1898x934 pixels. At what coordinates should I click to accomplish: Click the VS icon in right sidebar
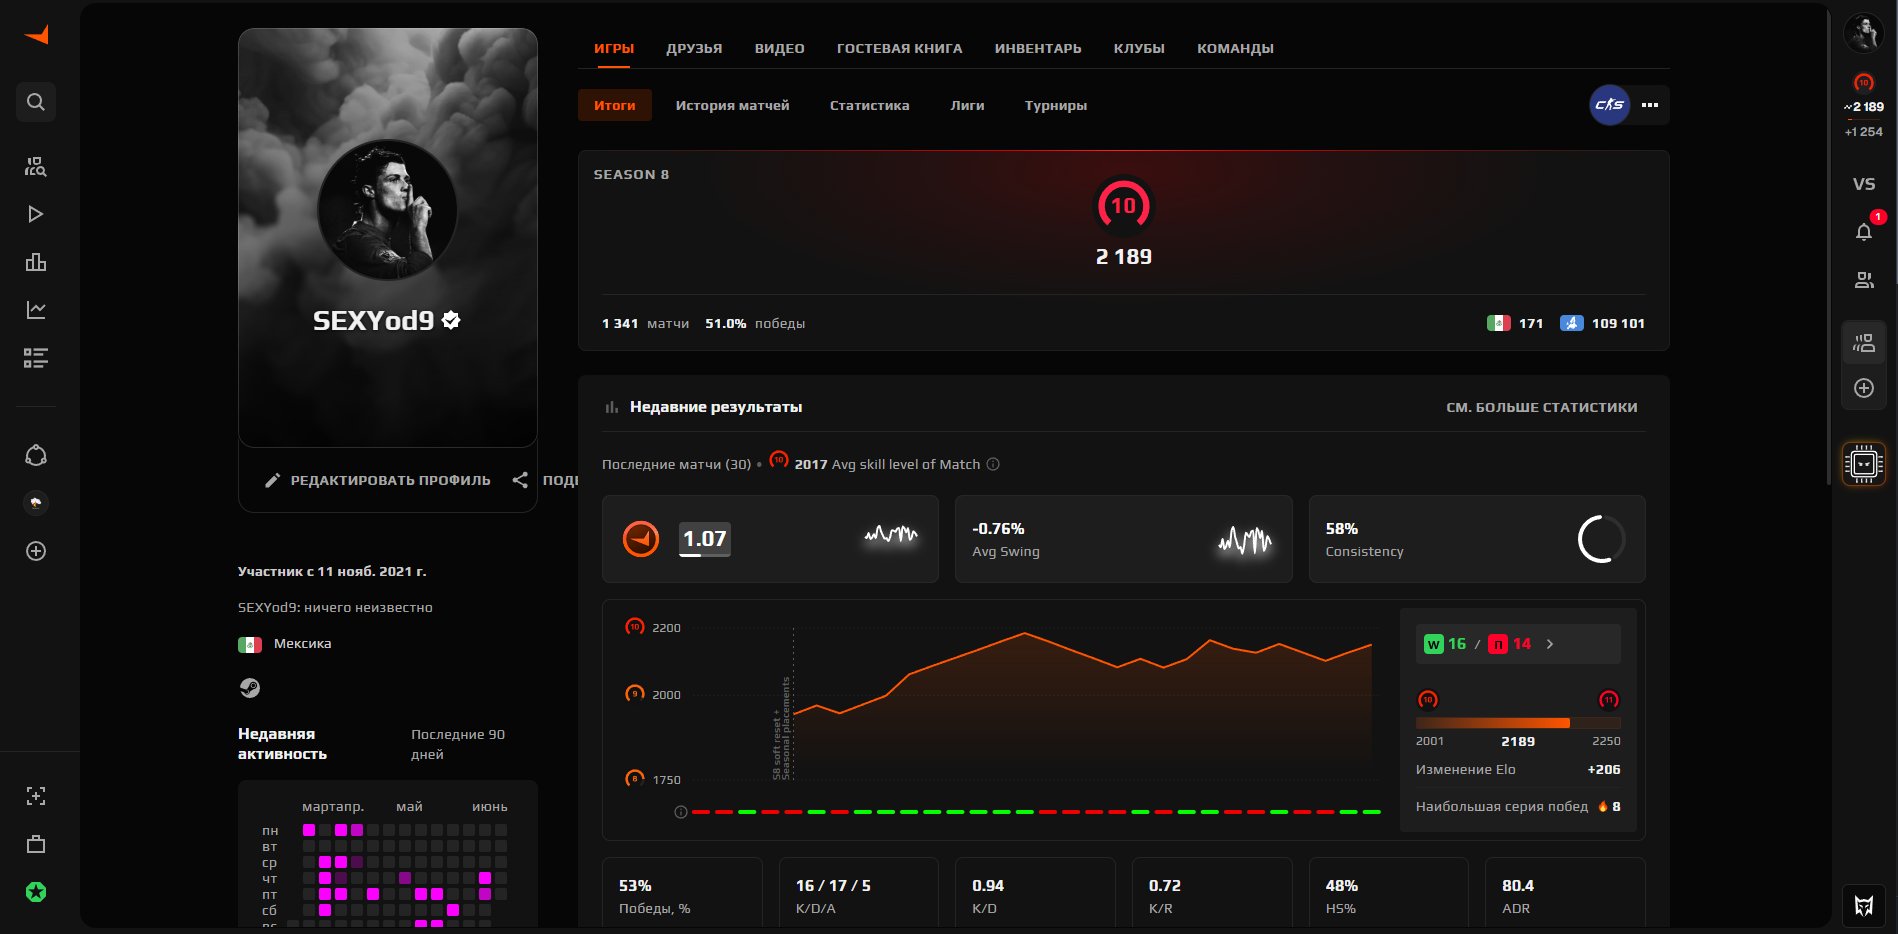(x=1864, y=184)
